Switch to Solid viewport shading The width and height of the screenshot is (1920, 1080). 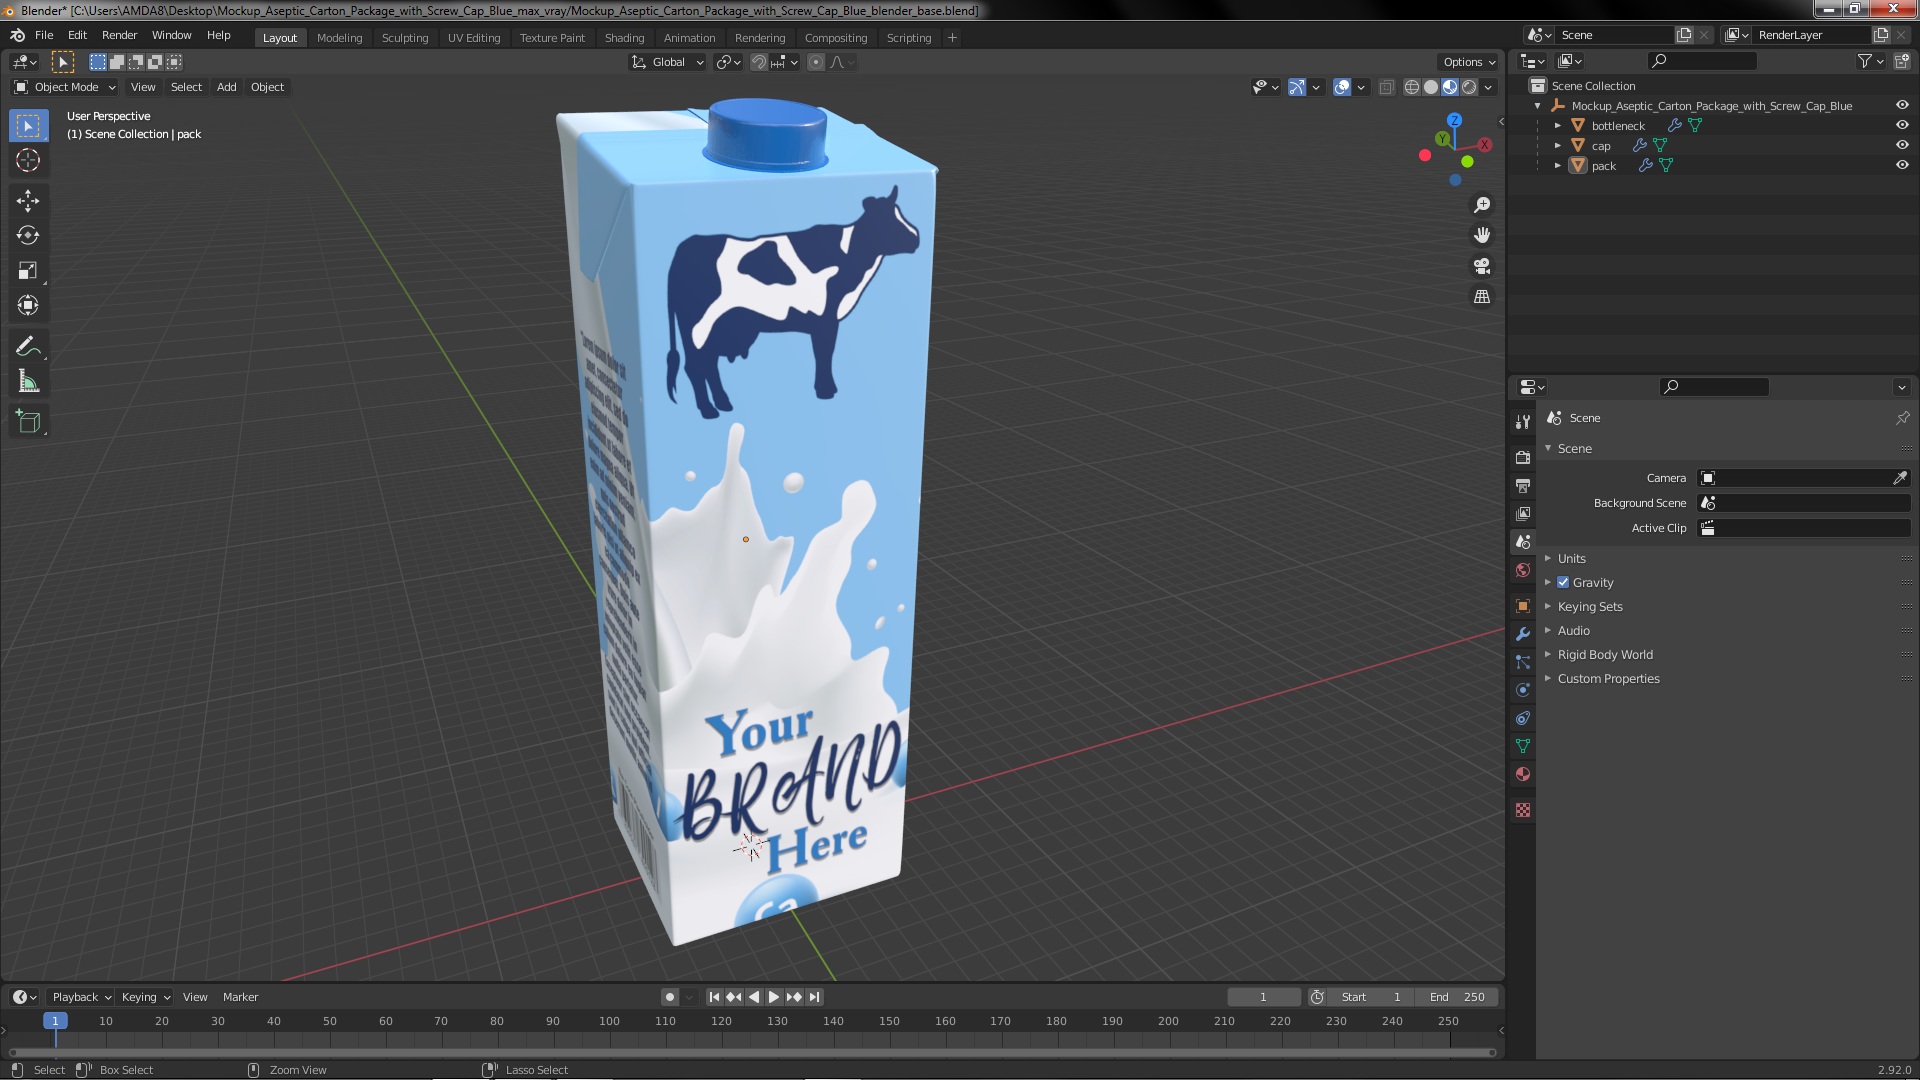coord(1431,87)
